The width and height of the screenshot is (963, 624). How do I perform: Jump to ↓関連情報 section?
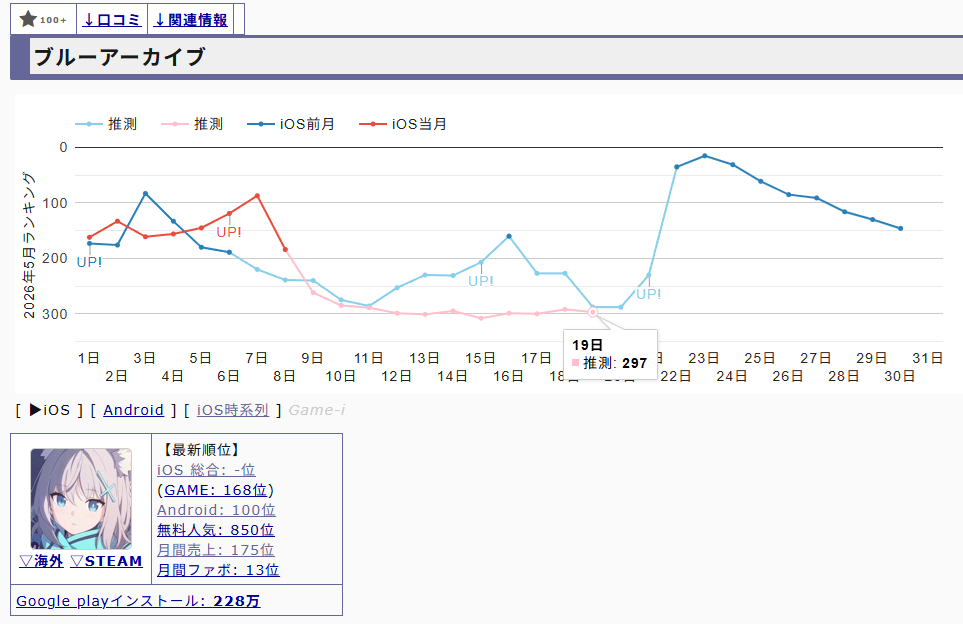point(190,20)
